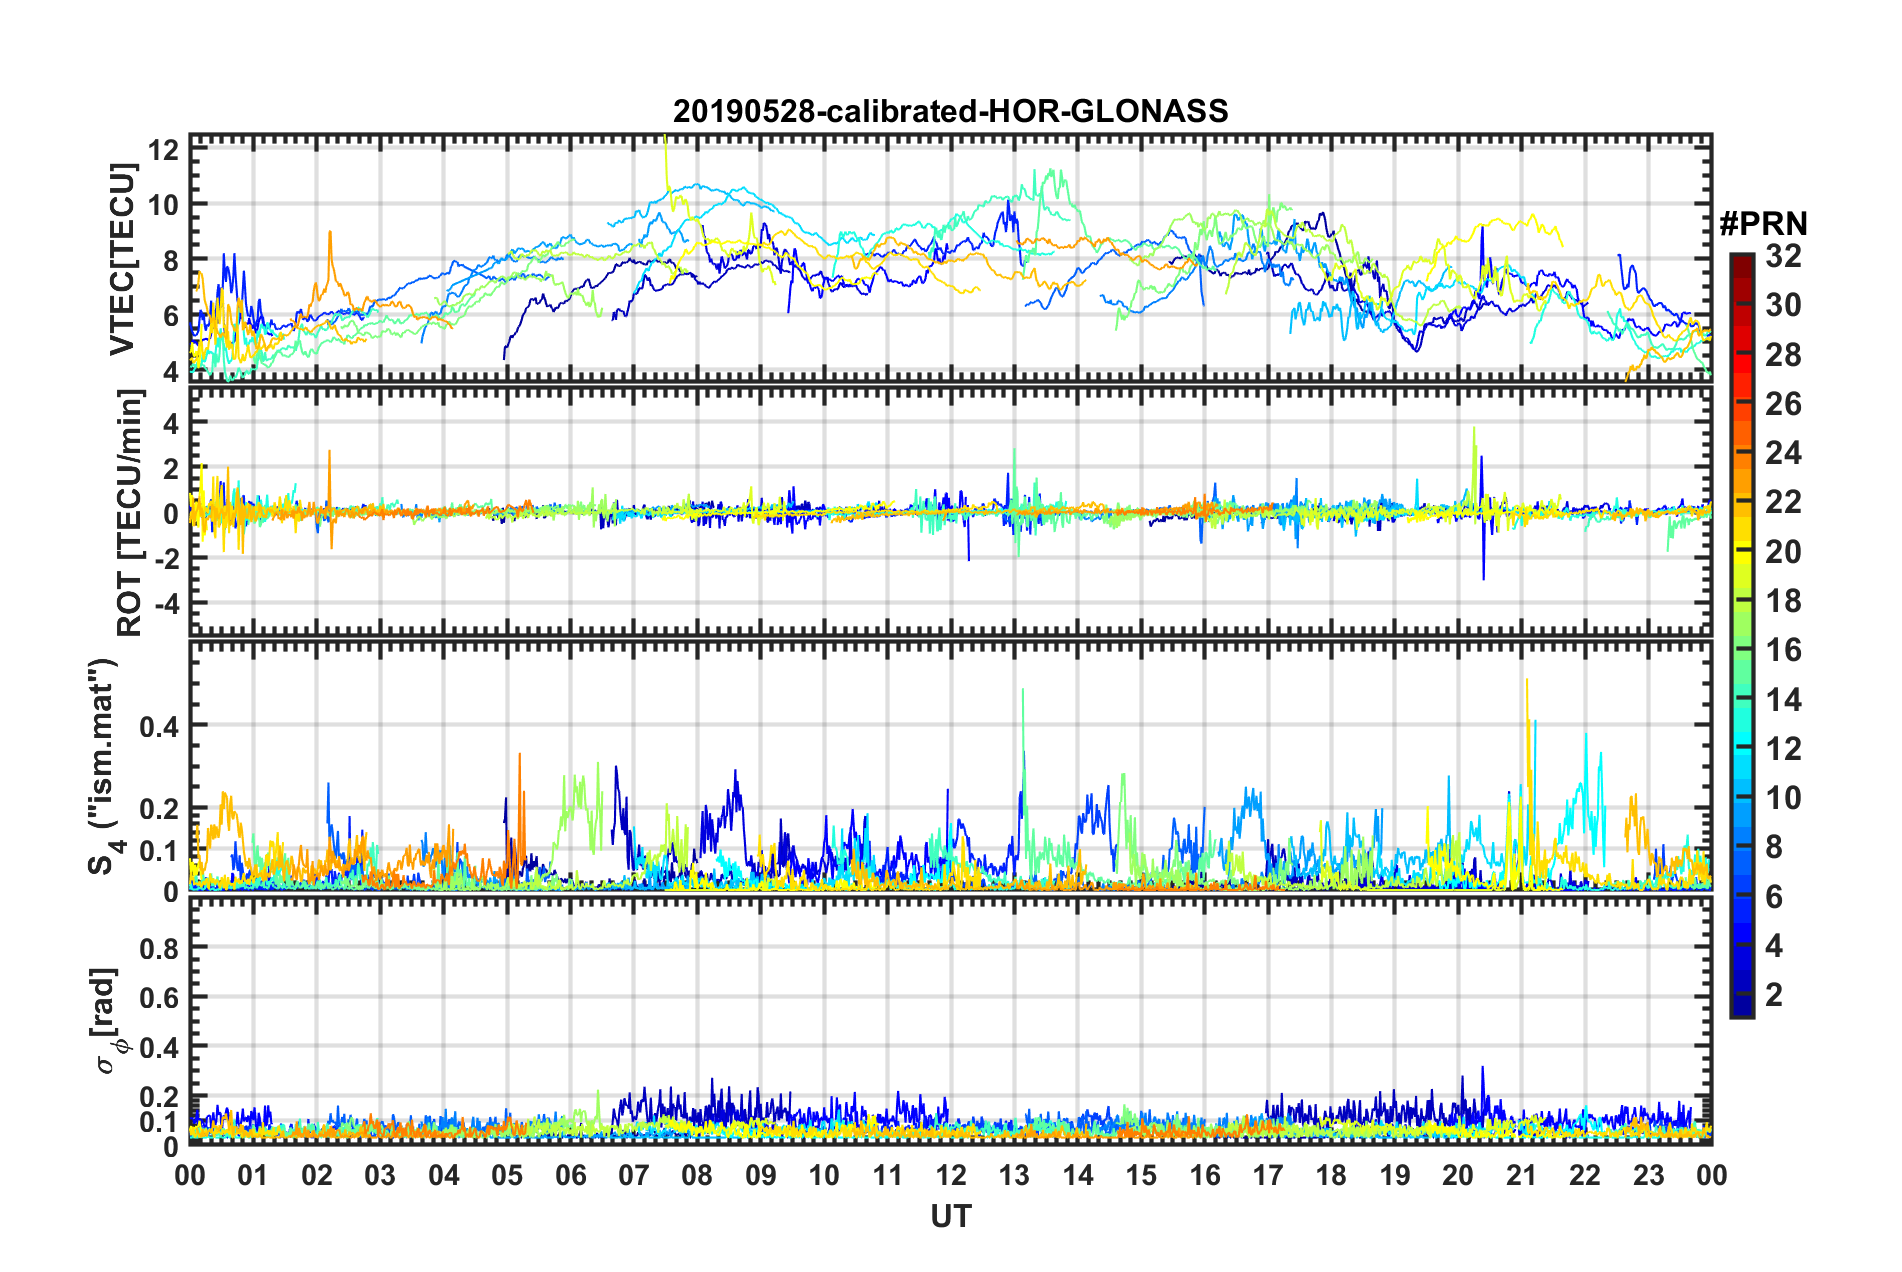
Task: Select colorbar tick label 30
Action: 1783,305
